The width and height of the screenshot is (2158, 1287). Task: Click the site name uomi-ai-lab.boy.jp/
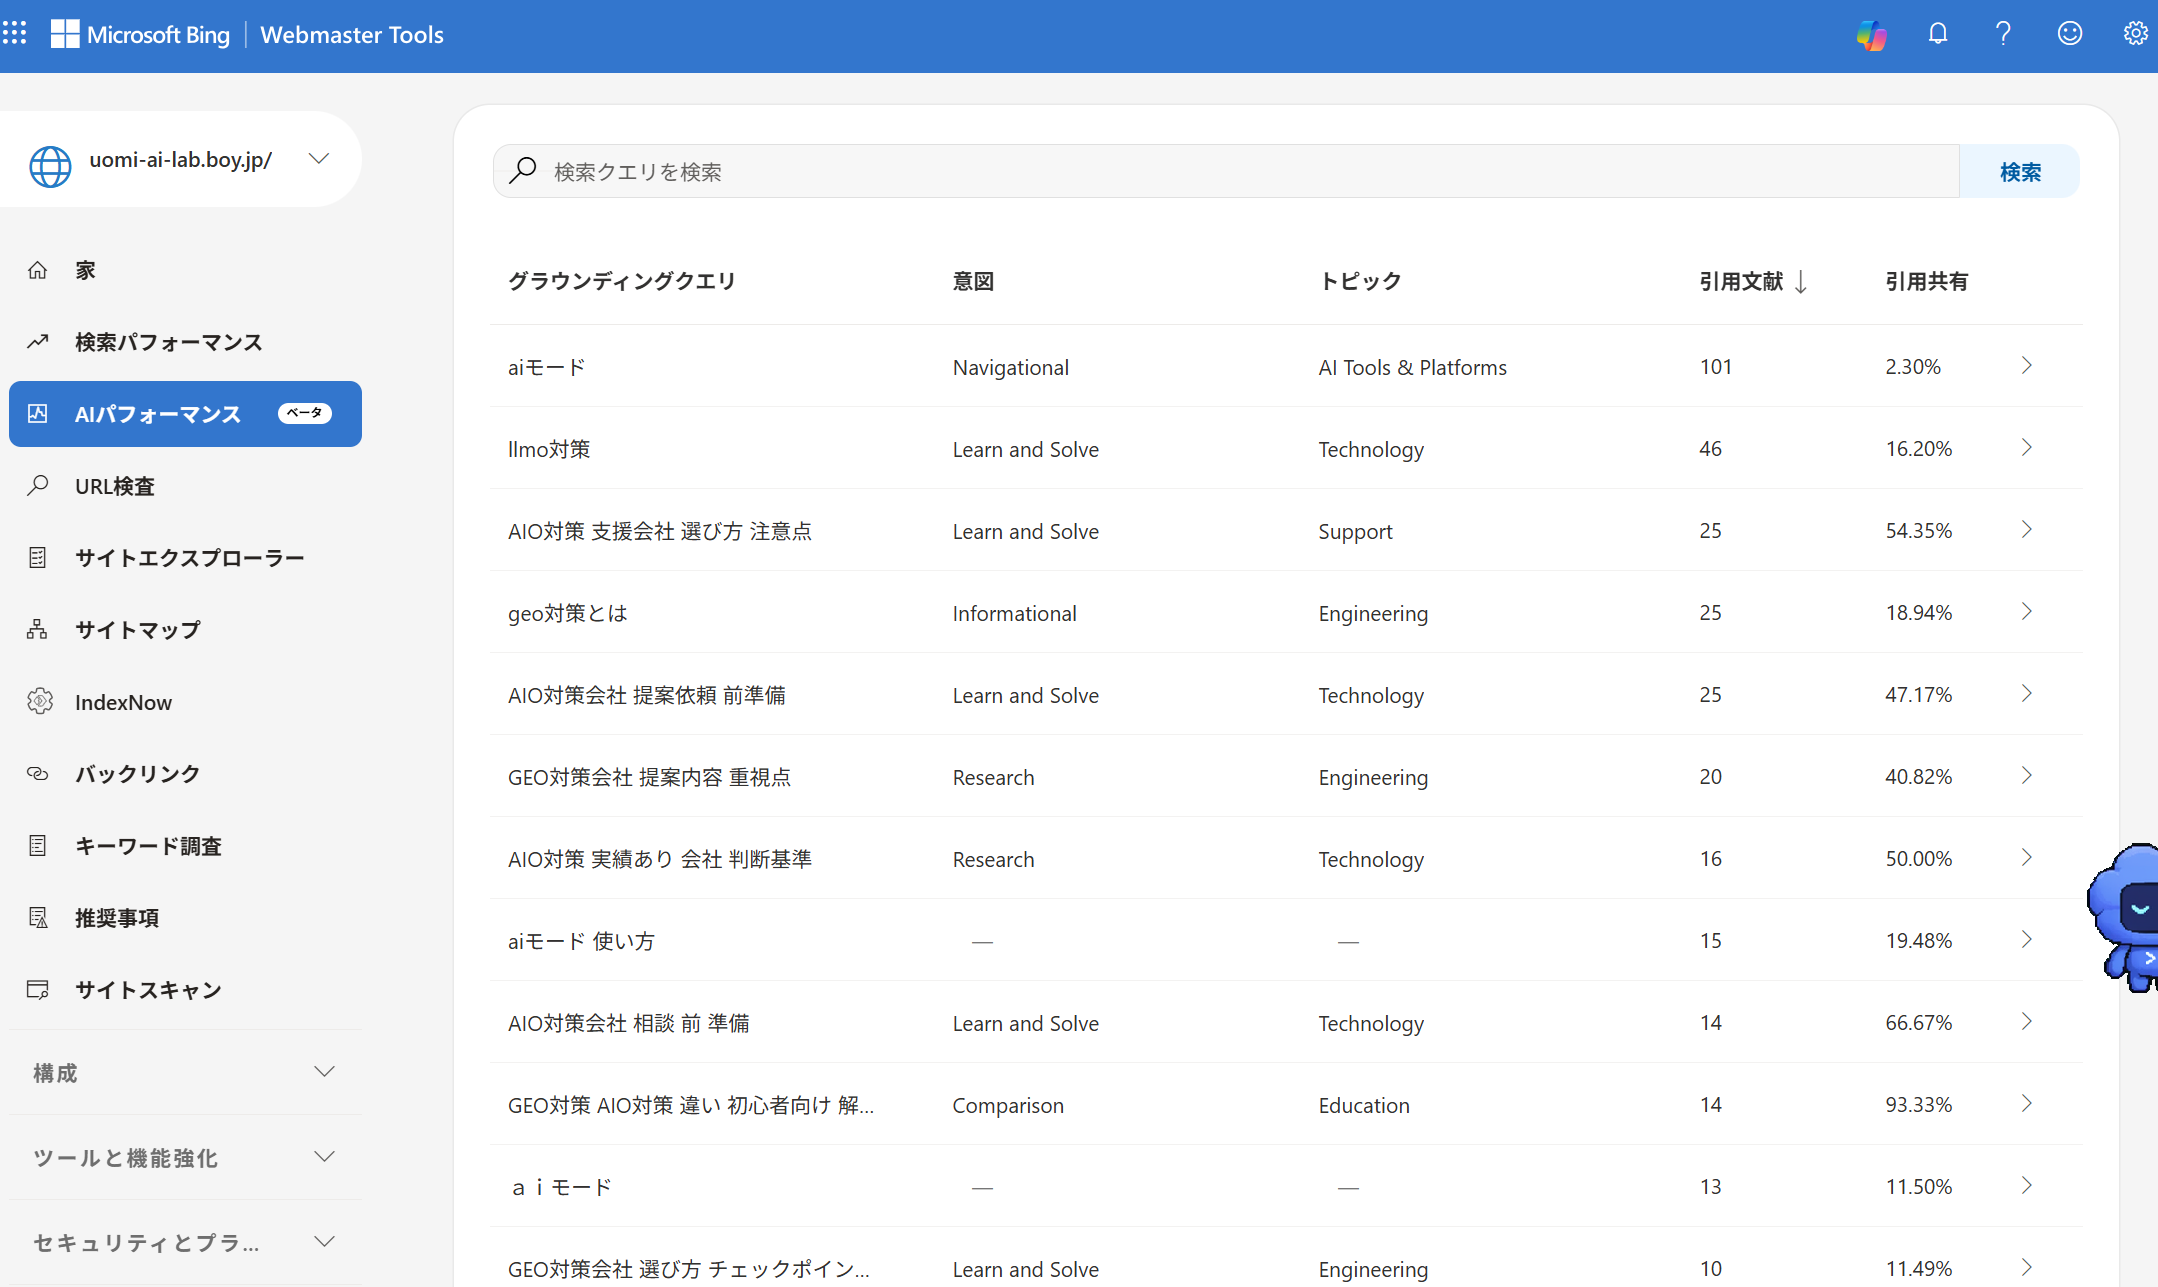tap(181, 160)
